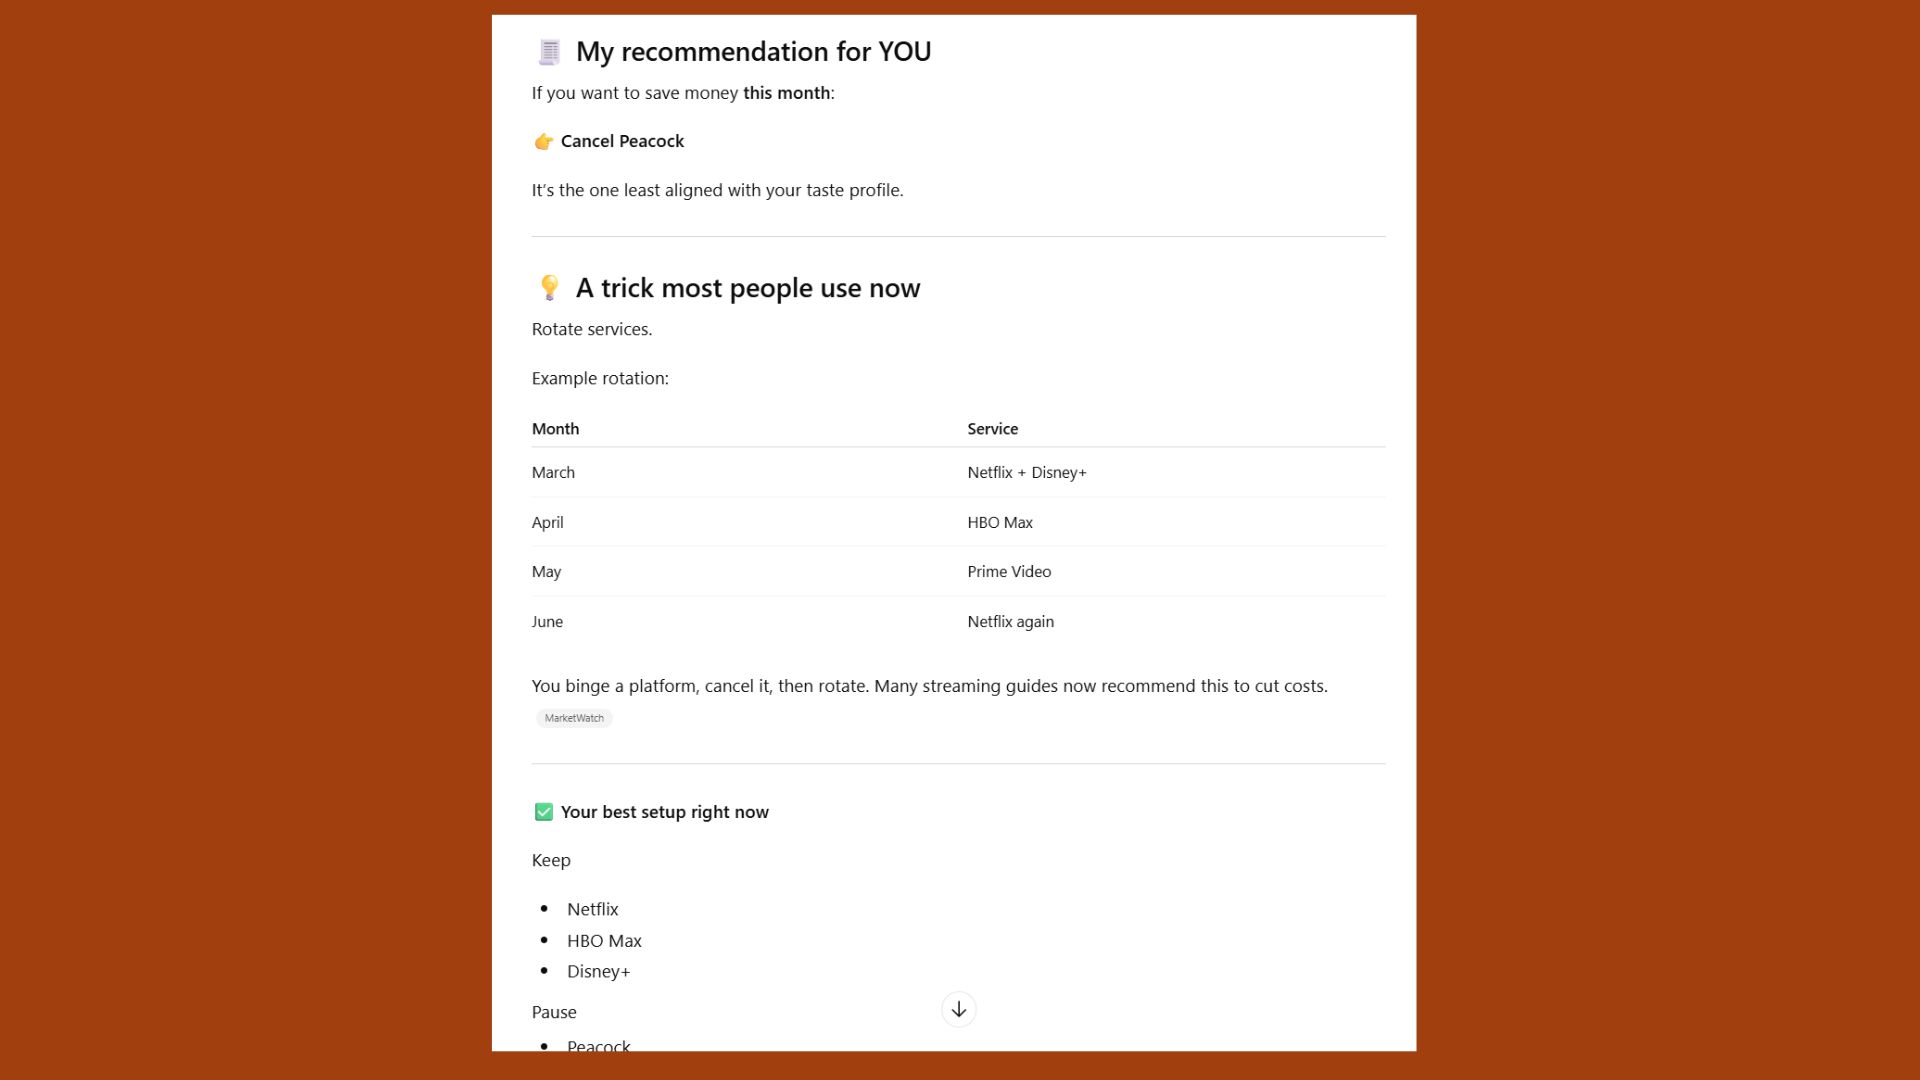Click the Month column header
Image resolution: width=1920 pixels, height=1080 pixels.
tap(555, 428)
